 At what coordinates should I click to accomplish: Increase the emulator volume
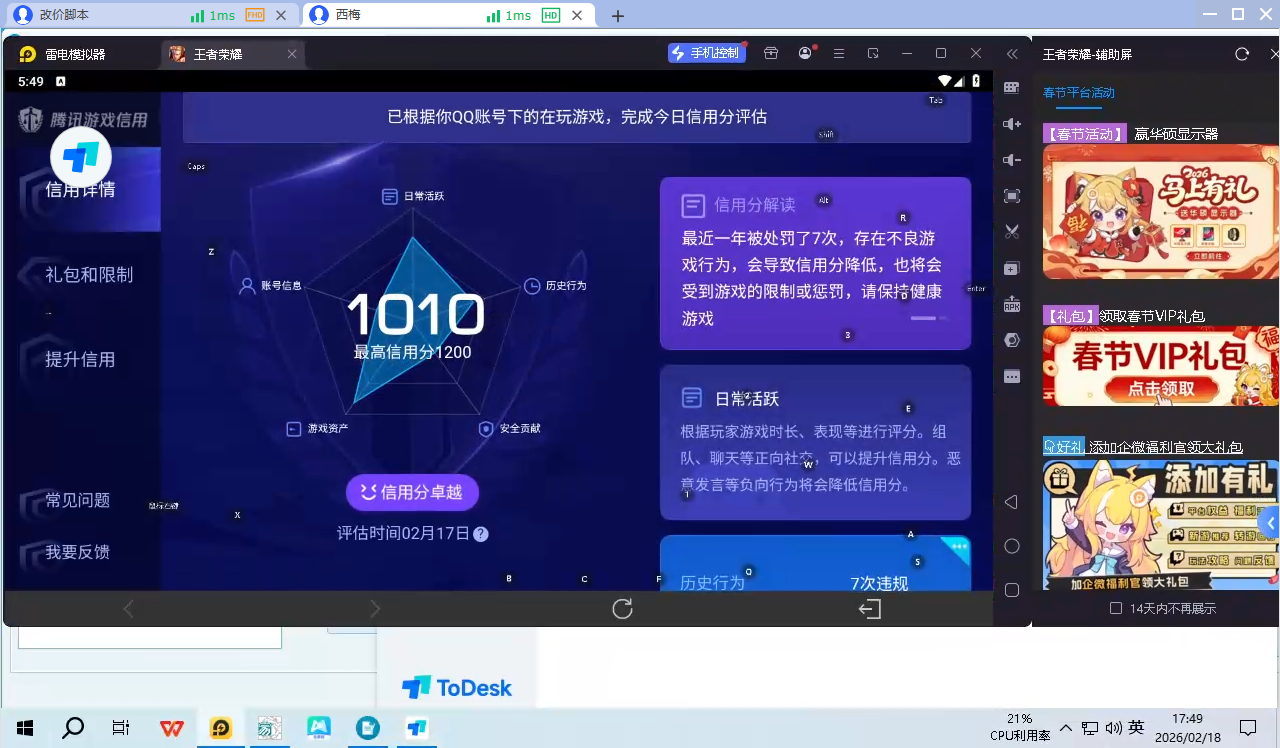(x=1011, y=124)
